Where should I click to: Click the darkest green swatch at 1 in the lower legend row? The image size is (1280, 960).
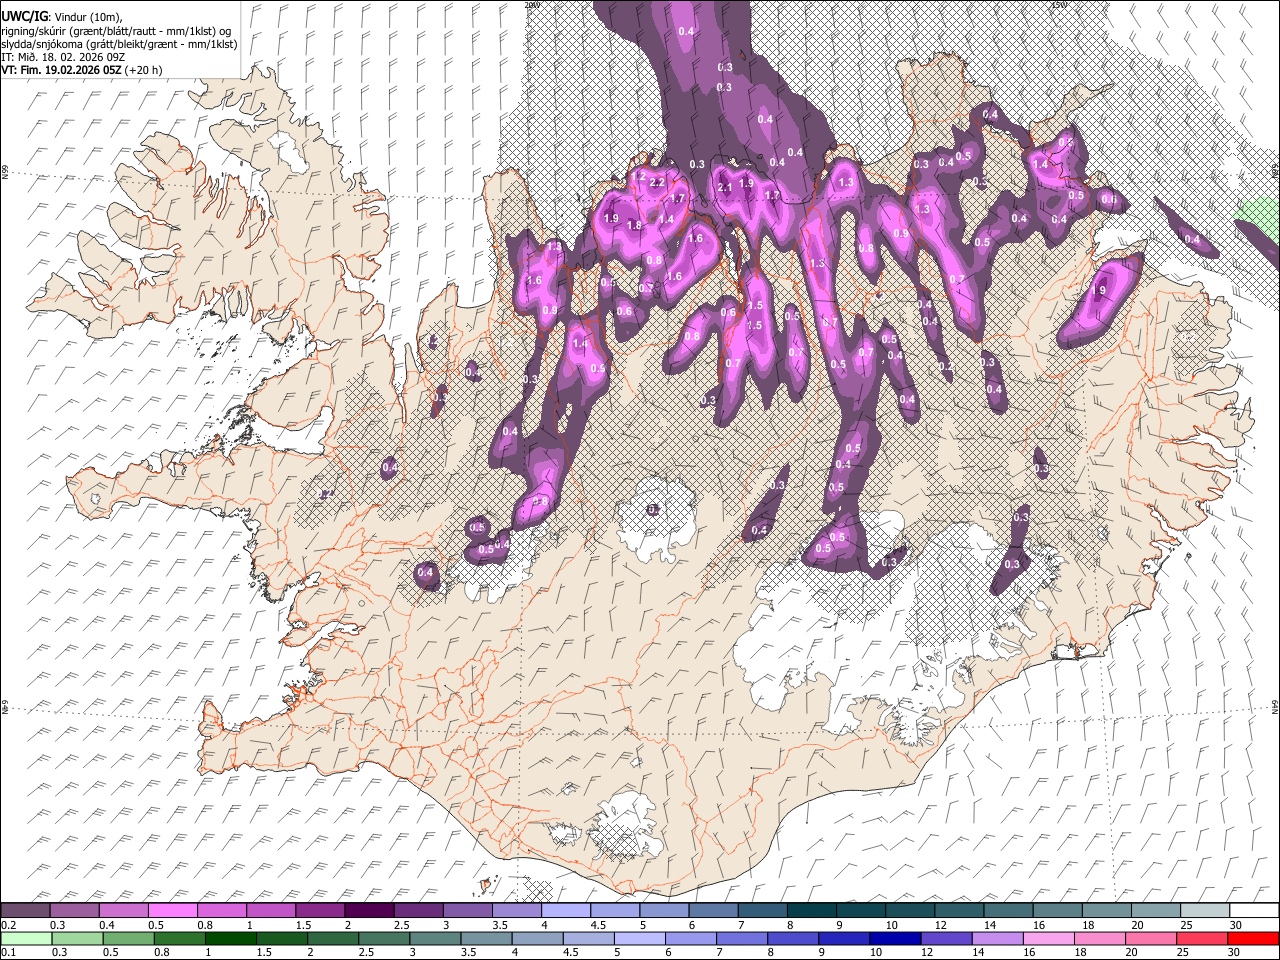232,938
